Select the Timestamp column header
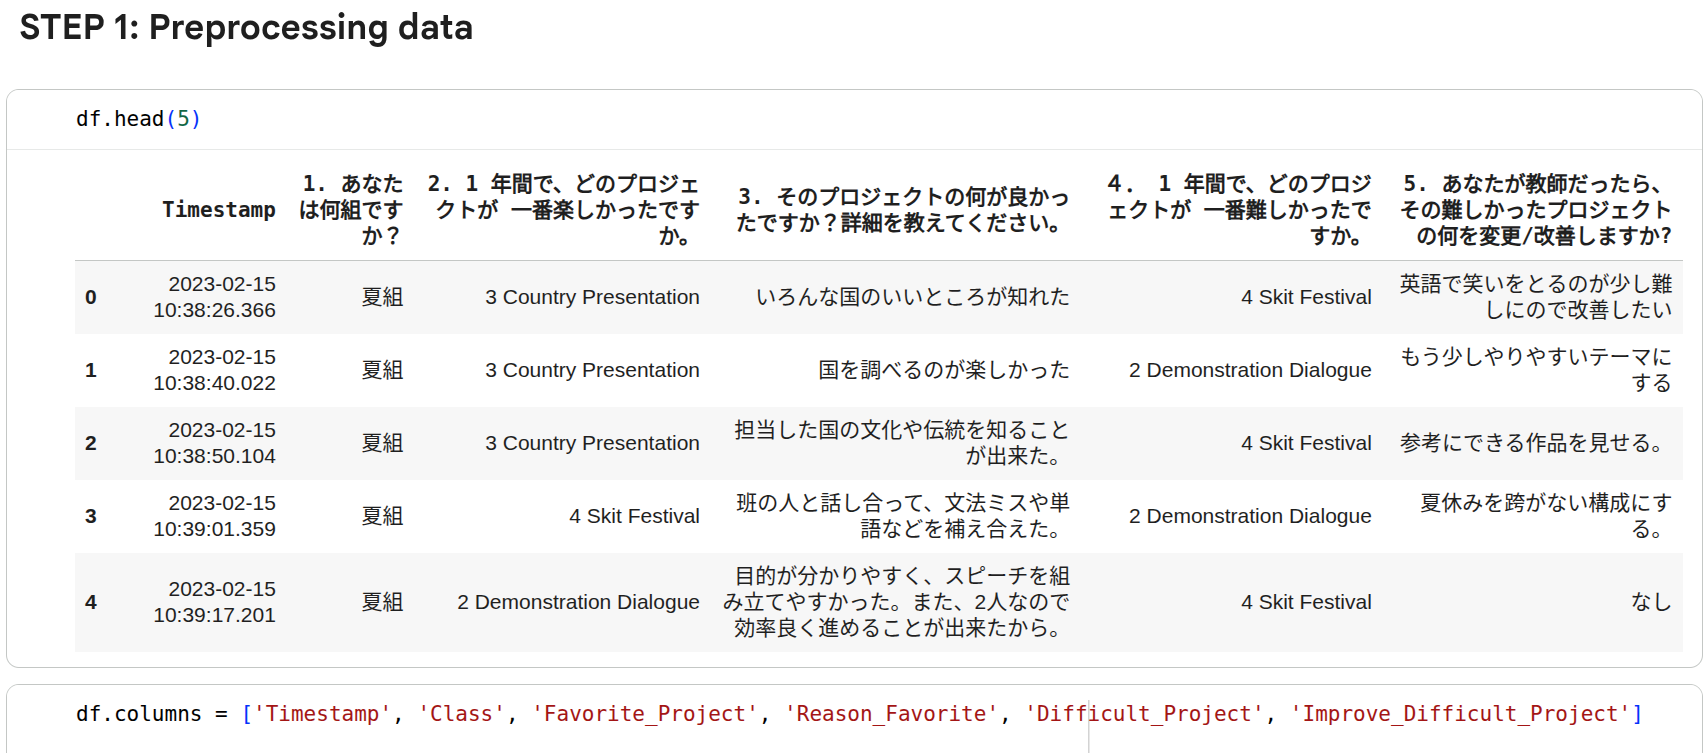Screen dimensions: 1704x753 click(218, 210)
